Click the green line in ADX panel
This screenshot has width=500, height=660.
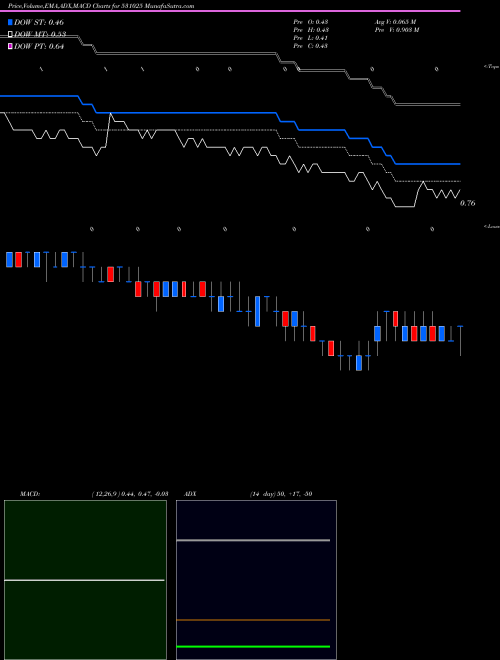253,647
